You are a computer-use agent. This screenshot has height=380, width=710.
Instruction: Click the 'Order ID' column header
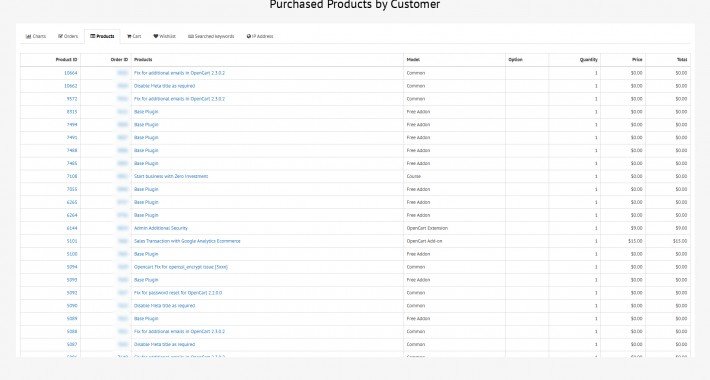click(x=120, y=60)
